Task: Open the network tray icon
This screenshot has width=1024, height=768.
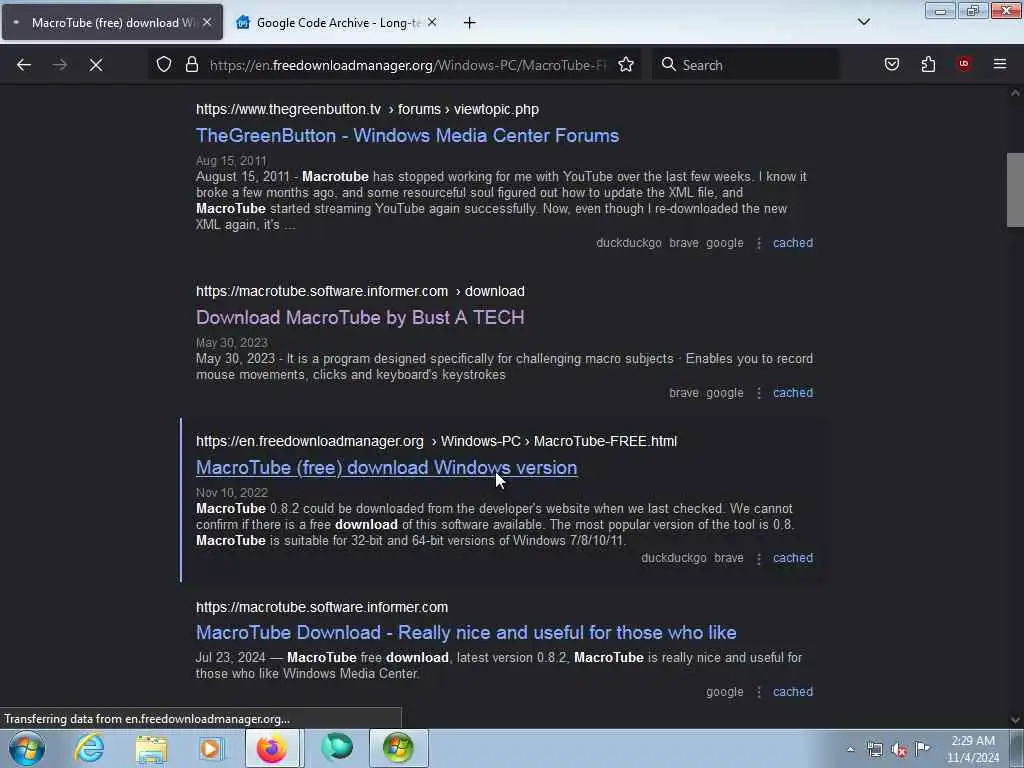Action: point(874,749)
